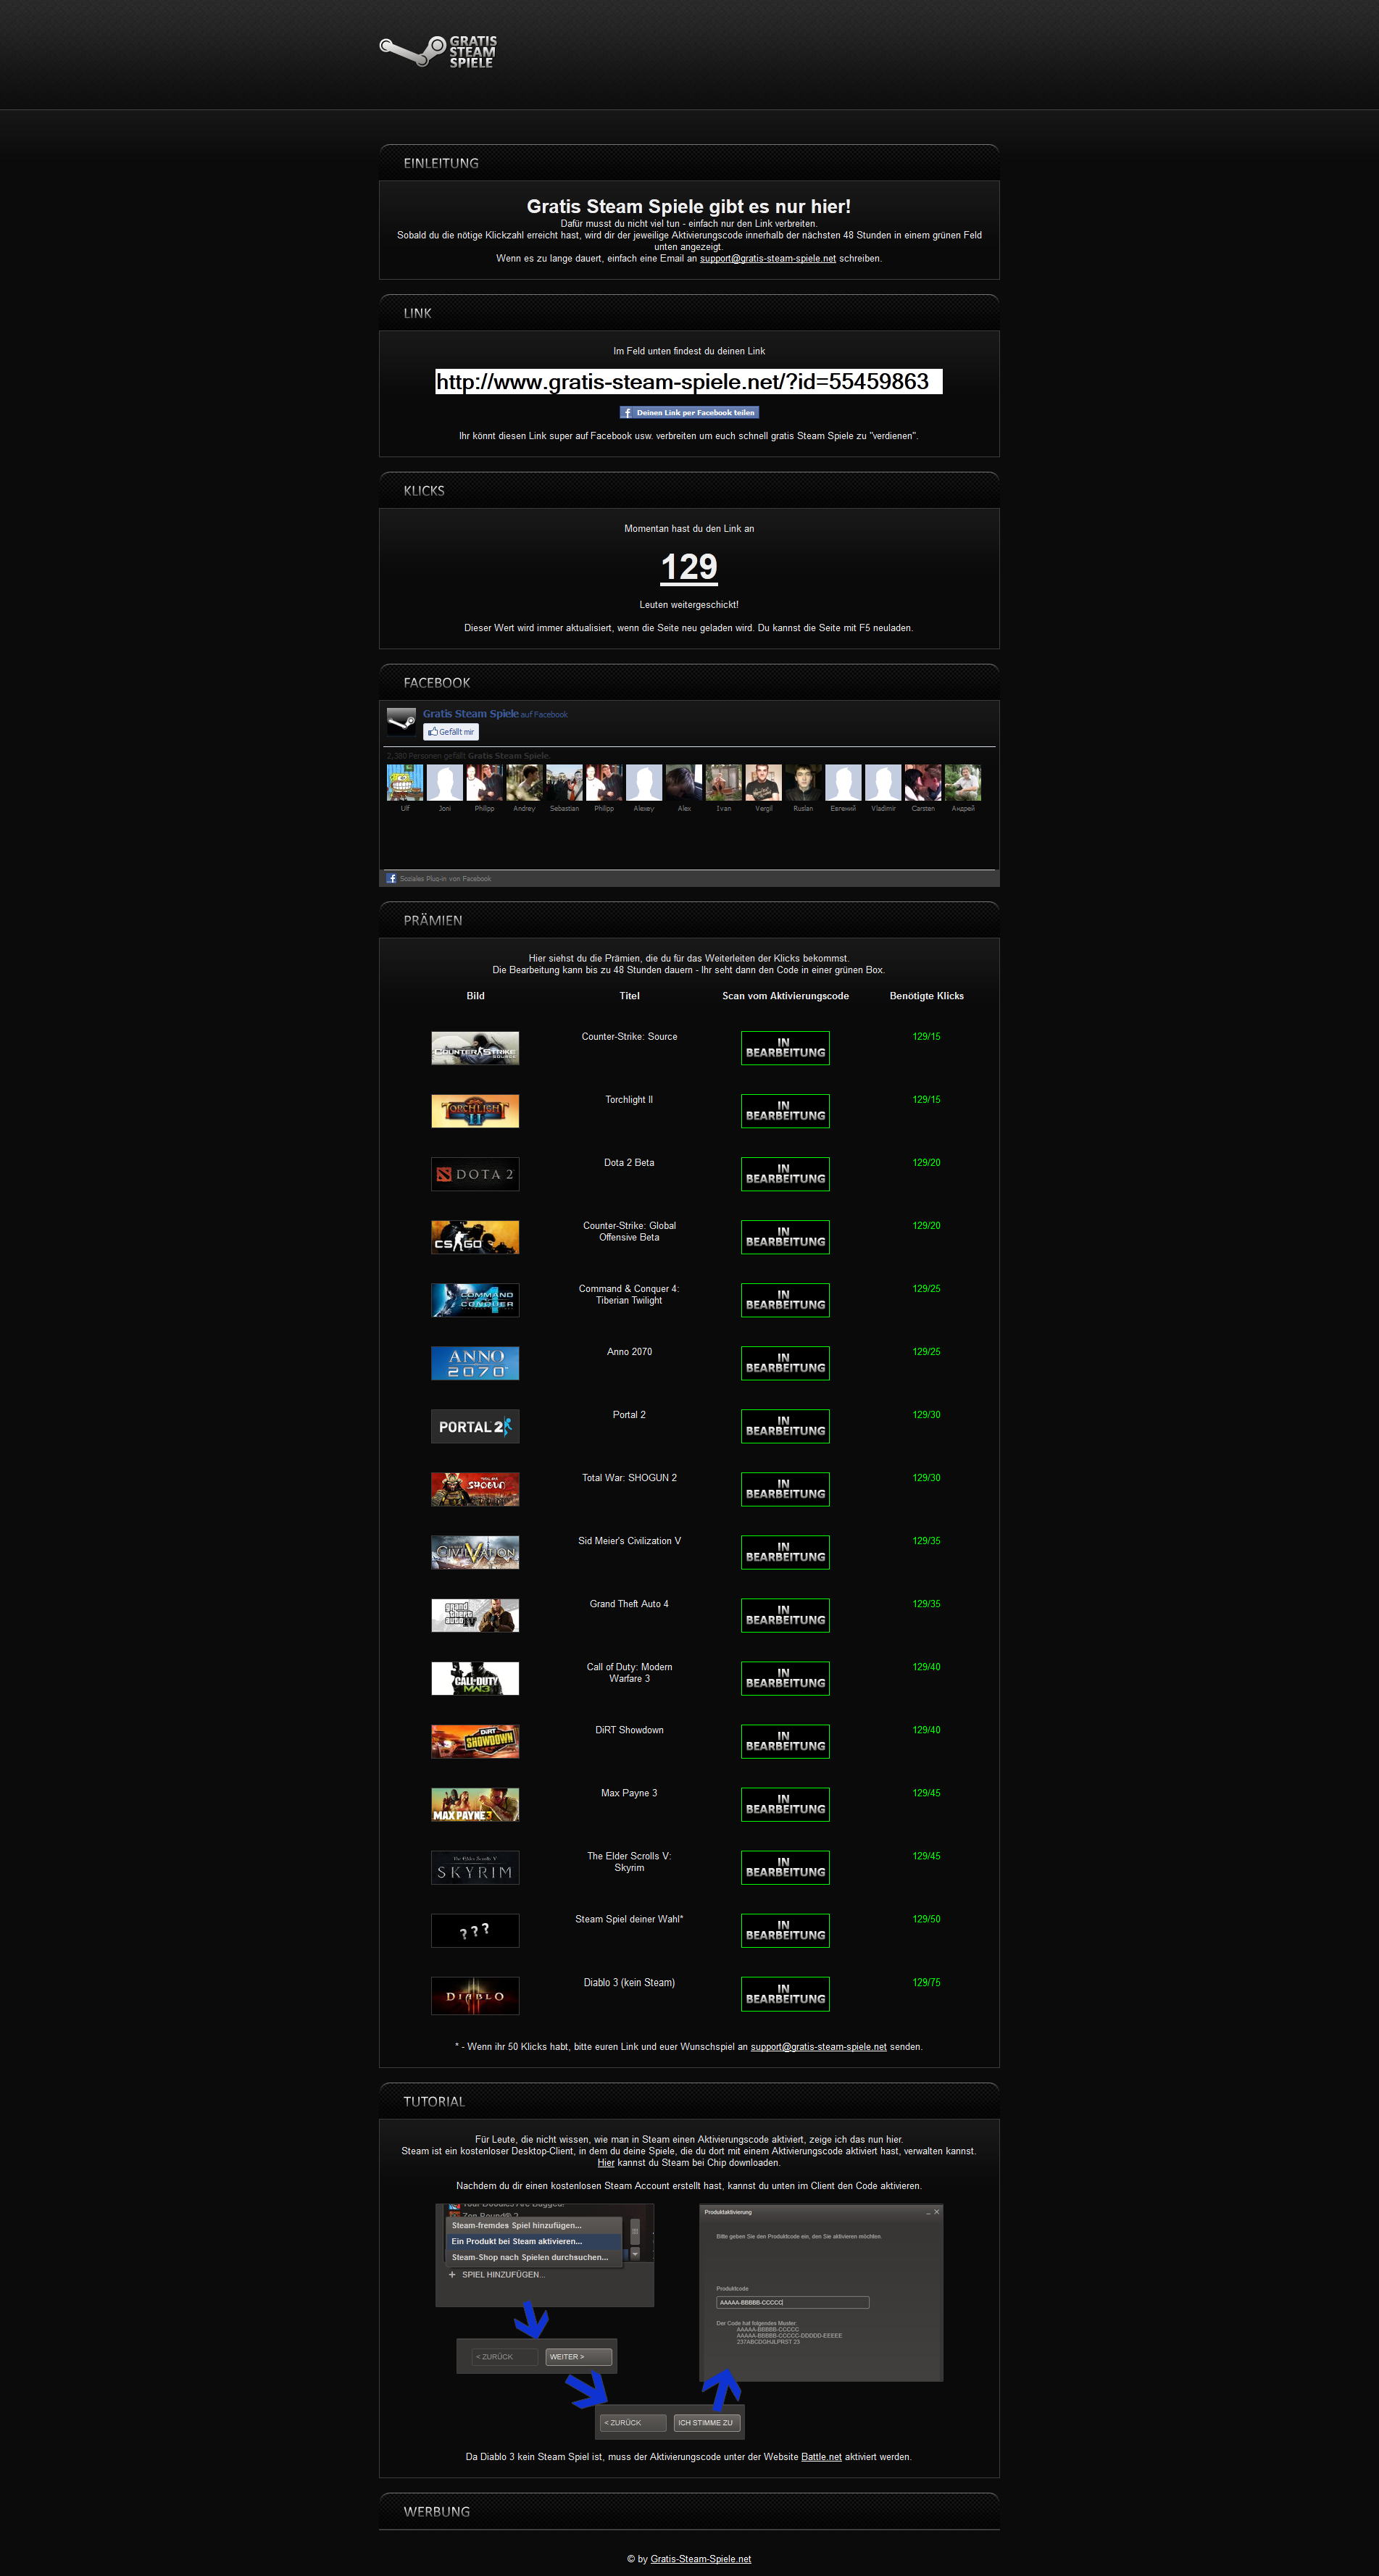The image size is (1379, 2576).
Task: Click the Produktaktivierung tutorial screenshot
Action: (x=821, y=2293)
